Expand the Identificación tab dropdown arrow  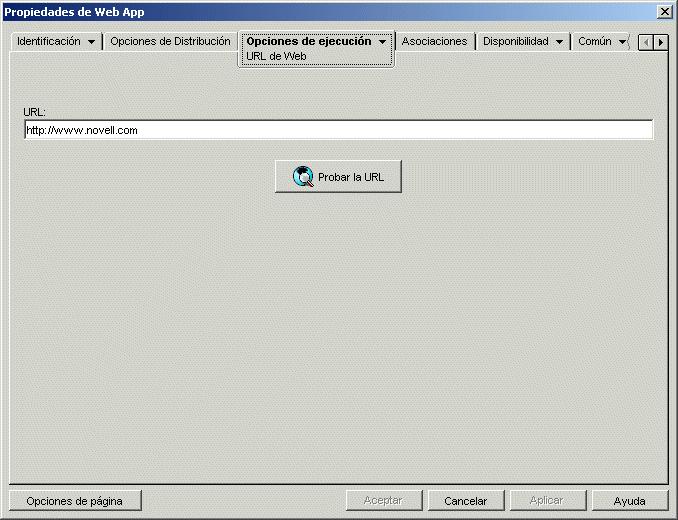[91, 42]
